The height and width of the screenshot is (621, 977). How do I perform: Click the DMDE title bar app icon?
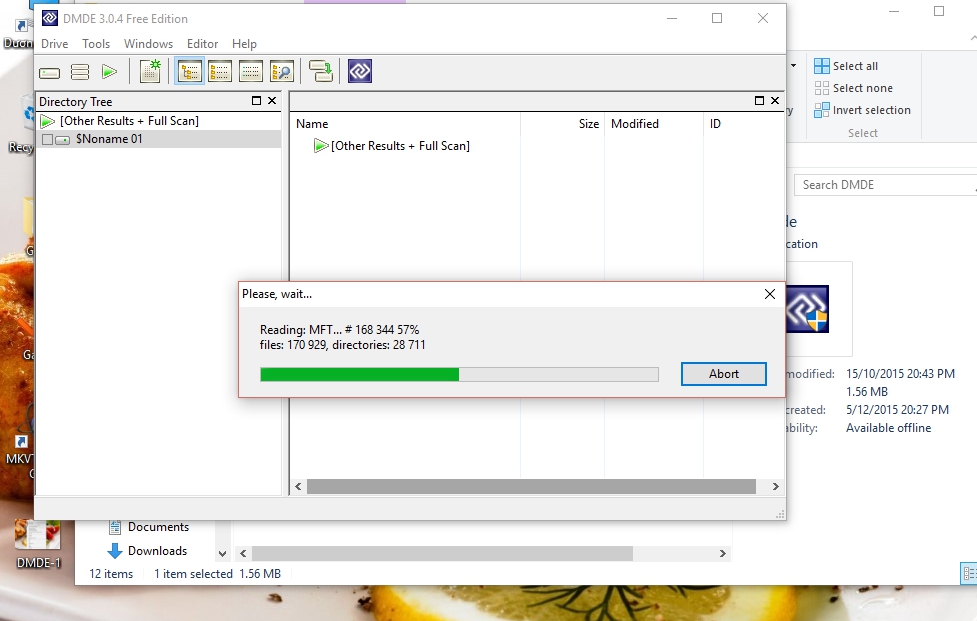point(50,19)
